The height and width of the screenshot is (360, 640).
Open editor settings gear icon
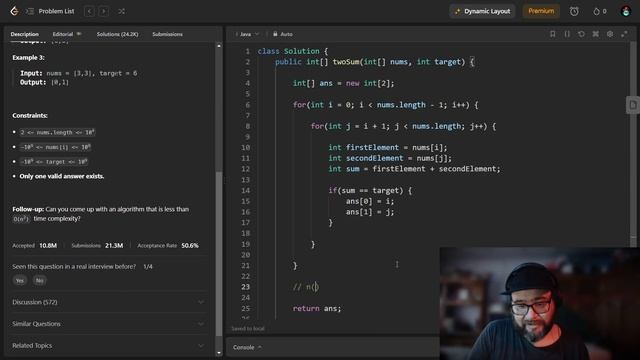[x=610, y=34]
